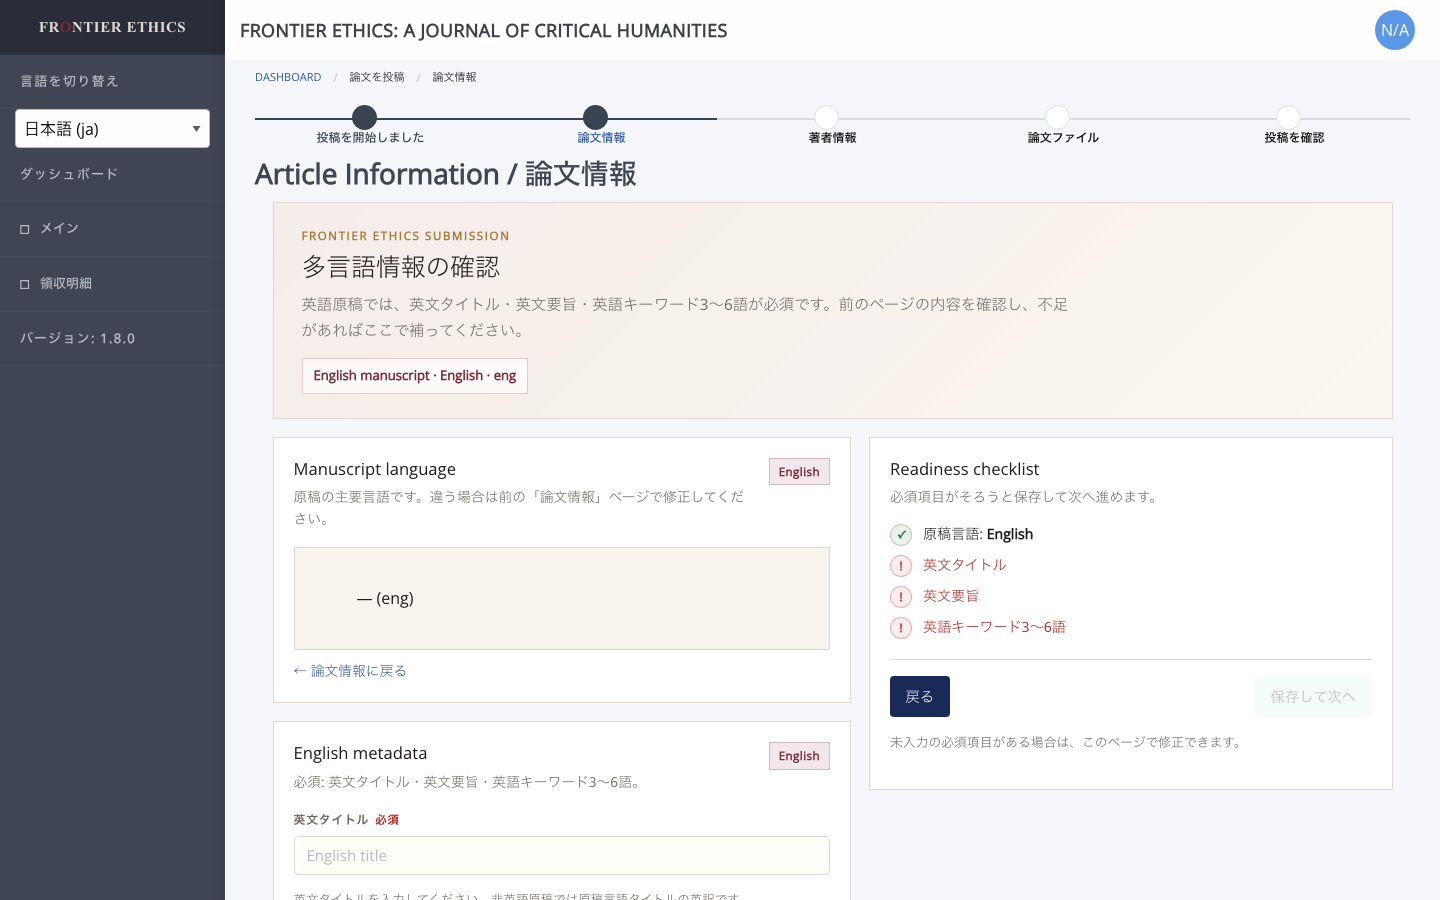
Task: Click the warning icon beside 英文要旨
Action: 901,597
